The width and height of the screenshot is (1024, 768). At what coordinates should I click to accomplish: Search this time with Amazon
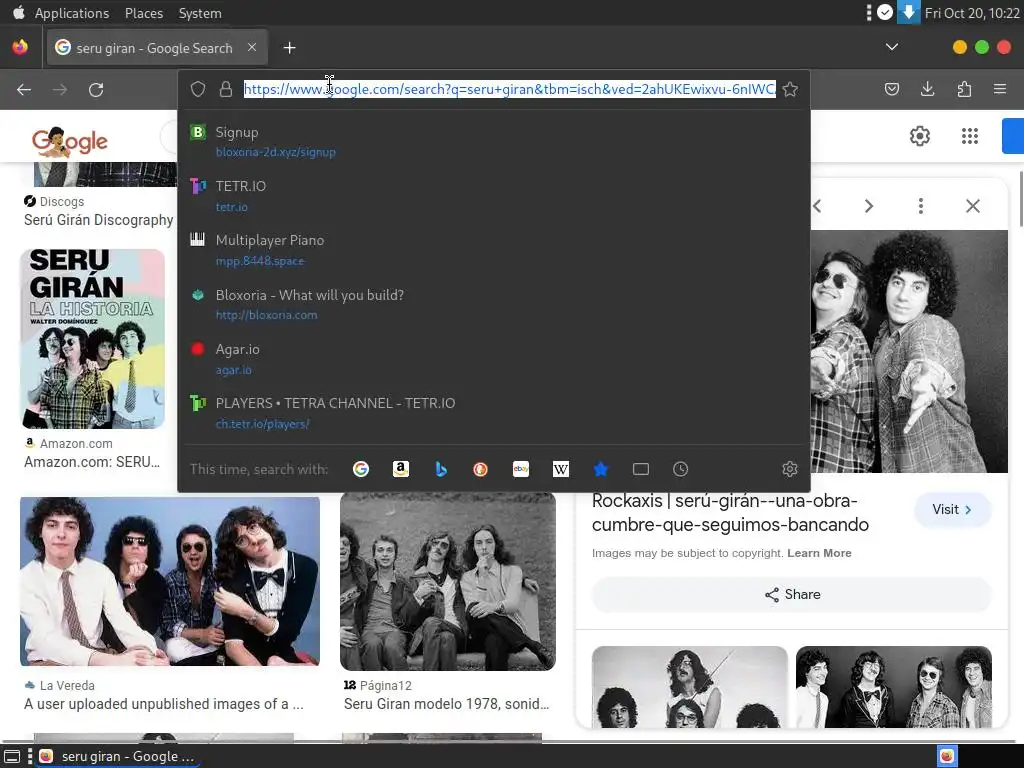click(401, 469)
